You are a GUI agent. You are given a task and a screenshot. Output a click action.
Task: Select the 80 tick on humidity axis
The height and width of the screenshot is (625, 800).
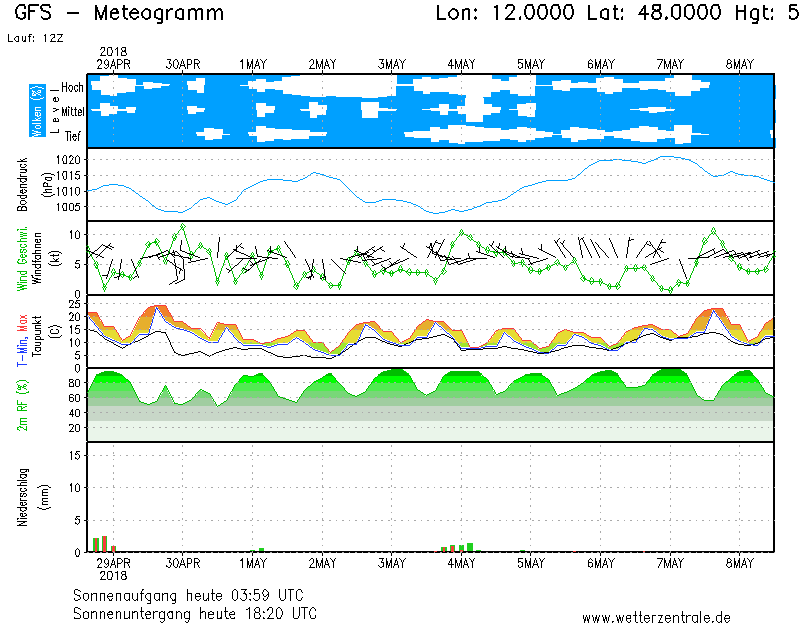click(x=74, y=383)
